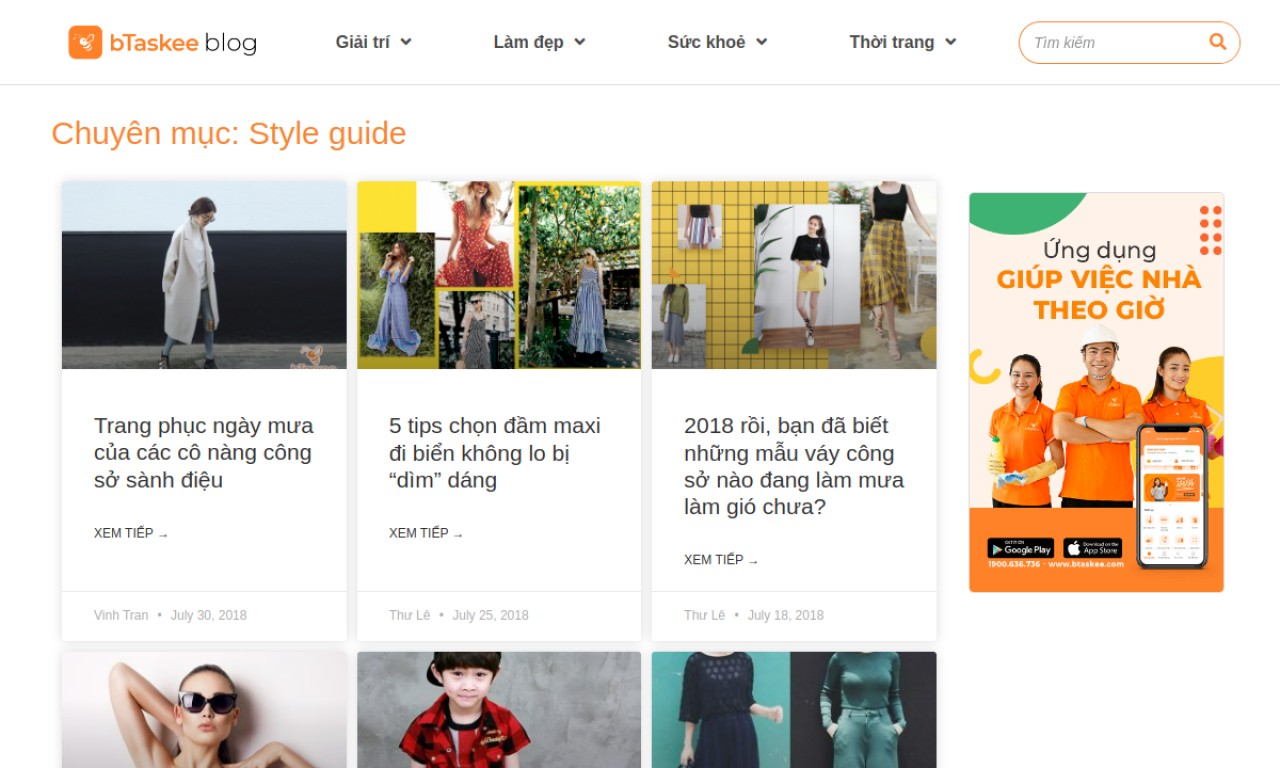Click author Thư Lê on July 25 post

(410, 615)
